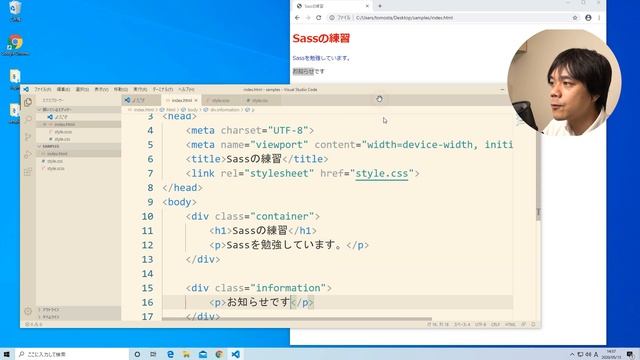640x360 pixels.
Task: Switch to VS Code via its taskbar icon
Action: (236, 354)
